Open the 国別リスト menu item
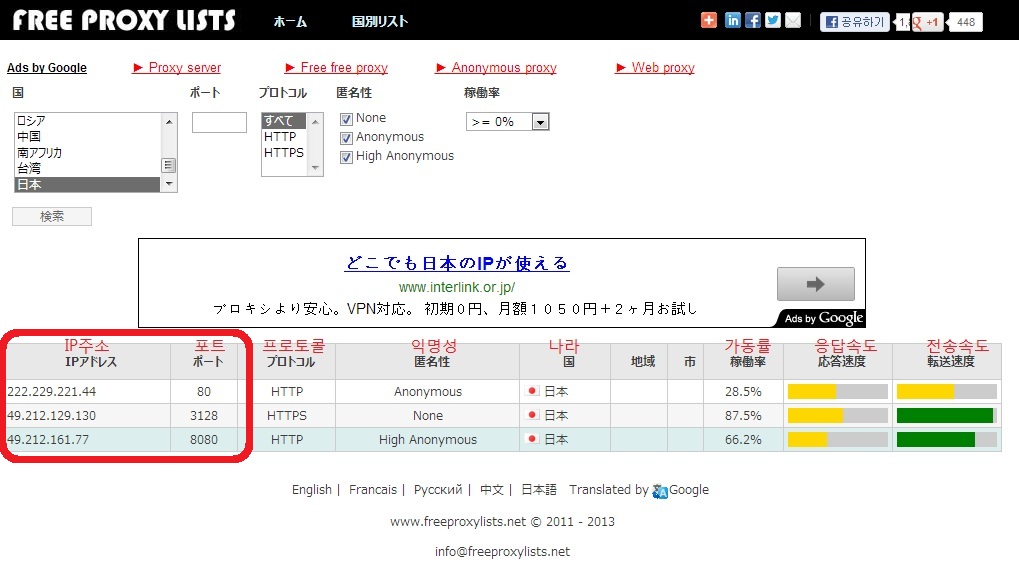 [380, 21]
